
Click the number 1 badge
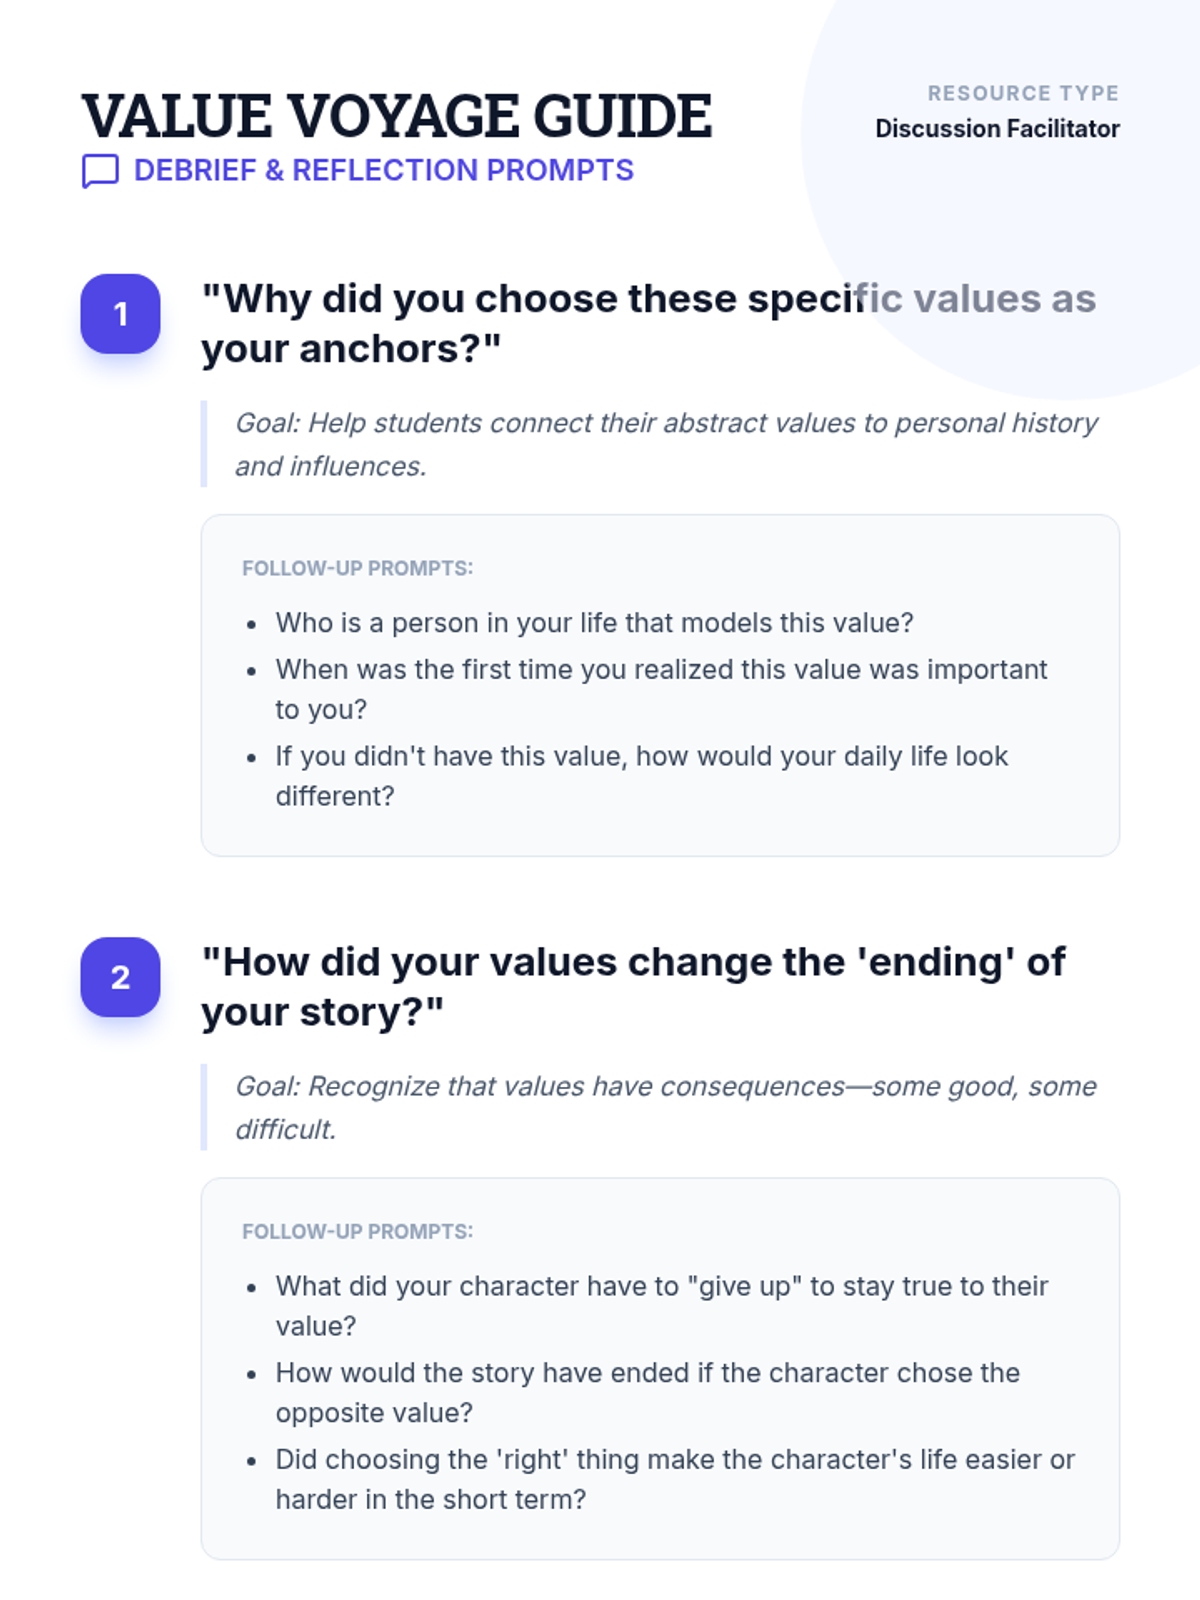point(120,314)
